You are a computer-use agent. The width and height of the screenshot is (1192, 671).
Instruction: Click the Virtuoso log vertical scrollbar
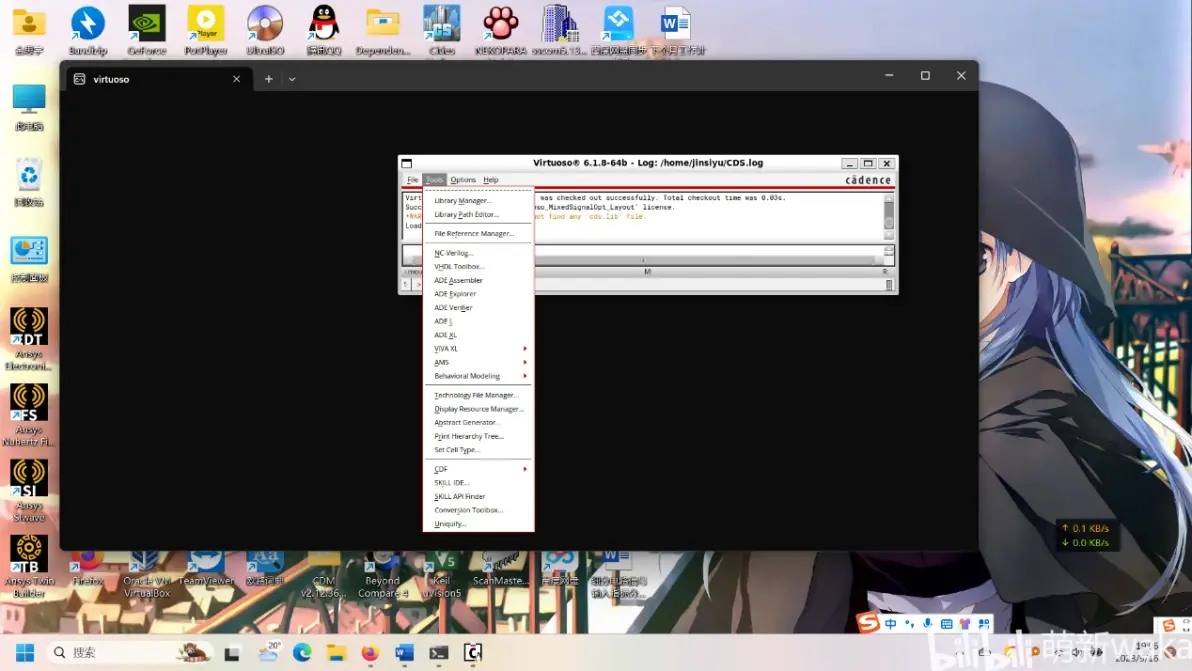pyautogui.click(x=889, y=217)
